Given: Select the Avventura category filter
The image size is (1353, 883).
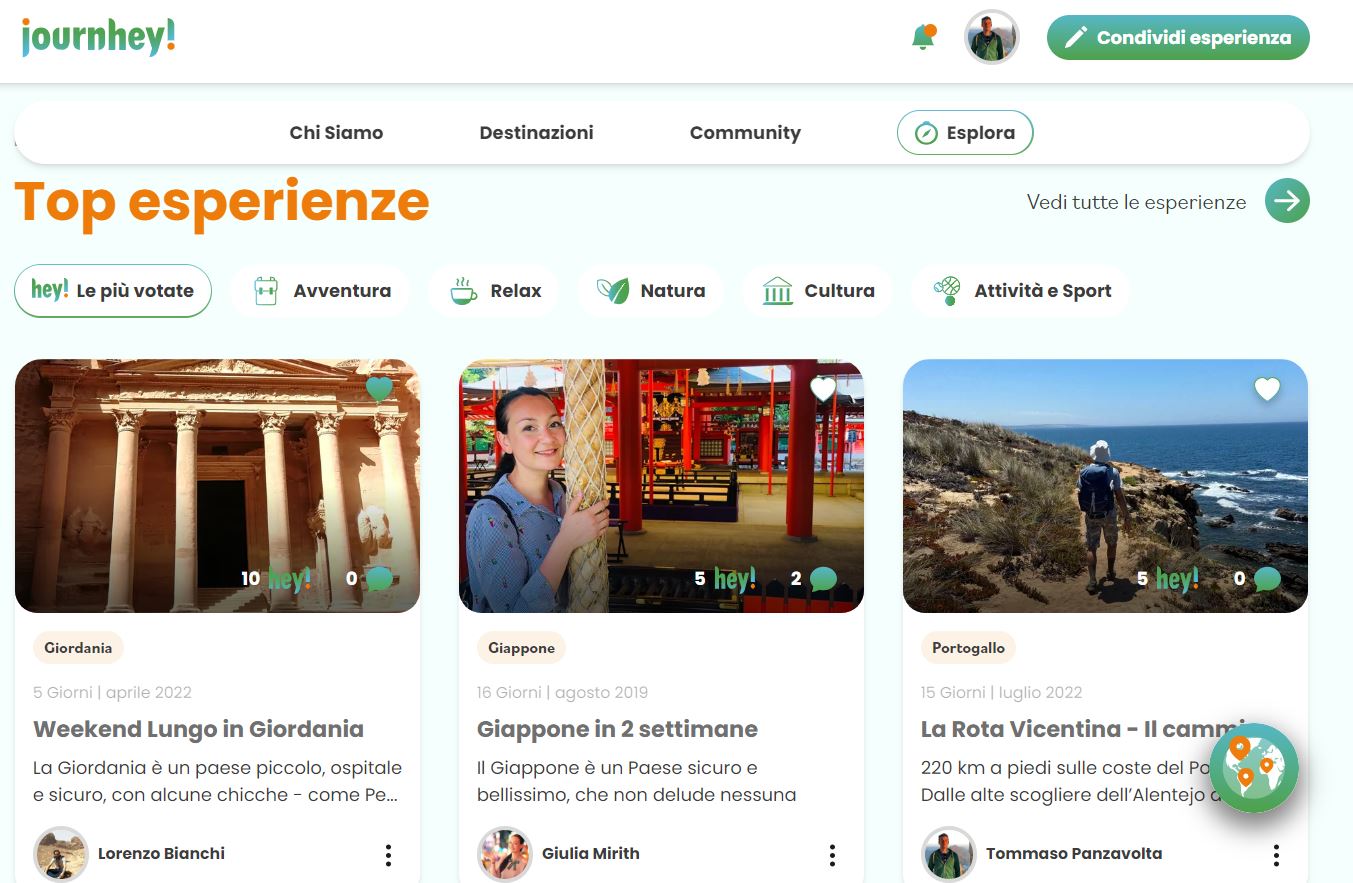Looking at the screenshot, I should (x=320, y=291).
